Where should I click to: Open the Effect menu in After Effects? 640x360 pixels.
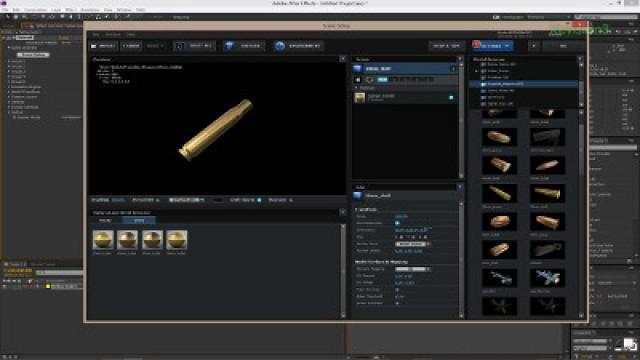pos(70,9)
